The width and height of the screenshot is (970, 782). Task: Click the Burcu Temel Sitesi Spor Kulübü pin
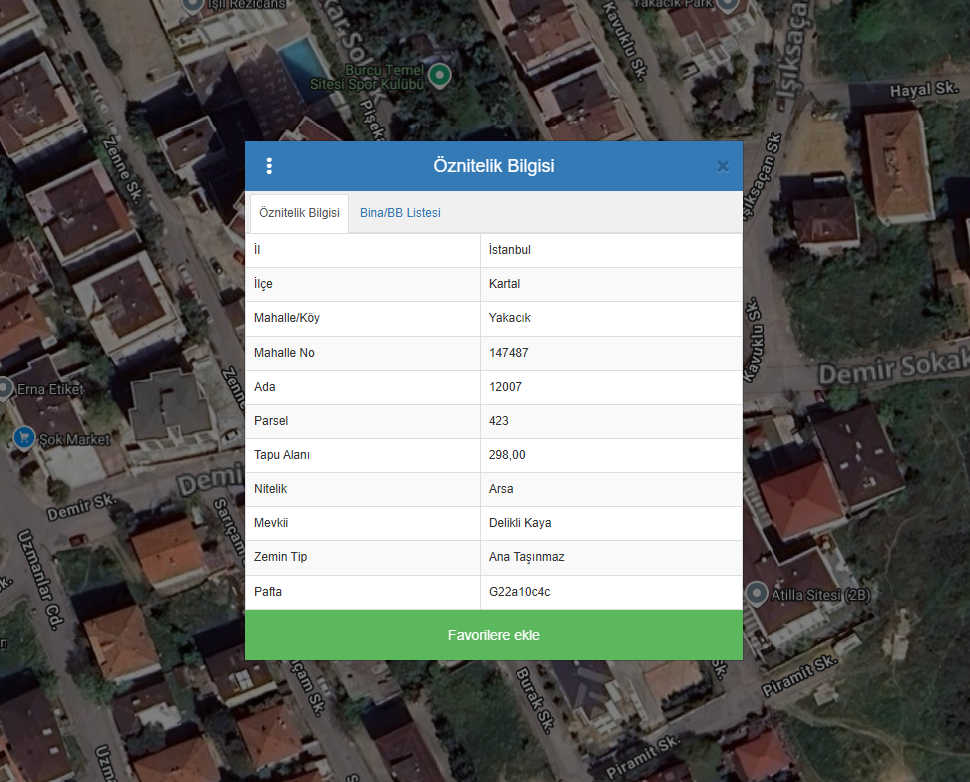coord(438,75)
